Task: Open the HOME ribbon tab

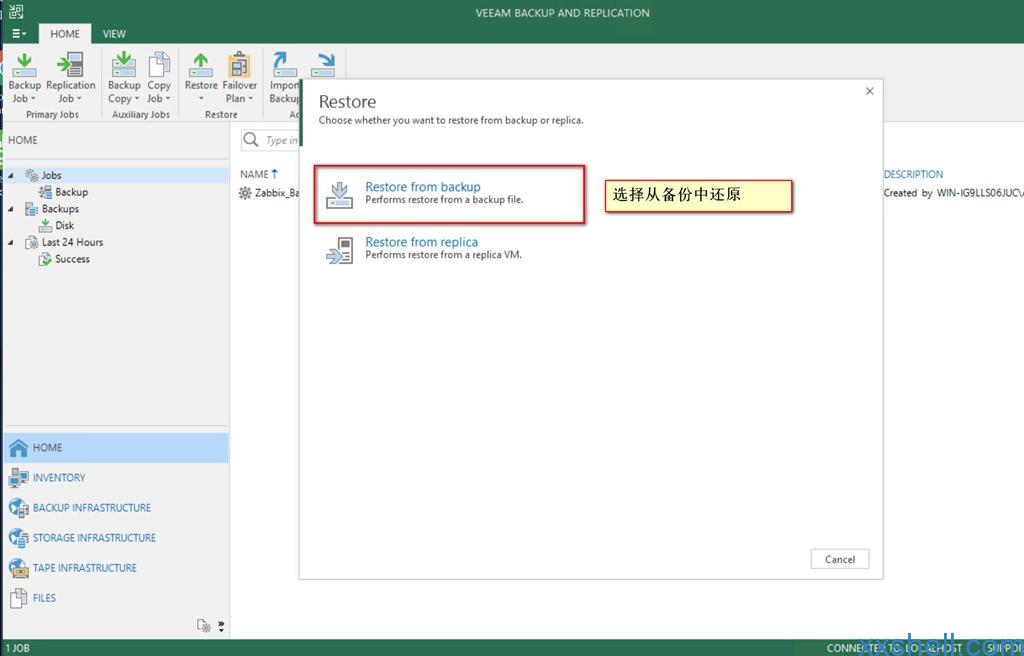Action: pos(65,34)
